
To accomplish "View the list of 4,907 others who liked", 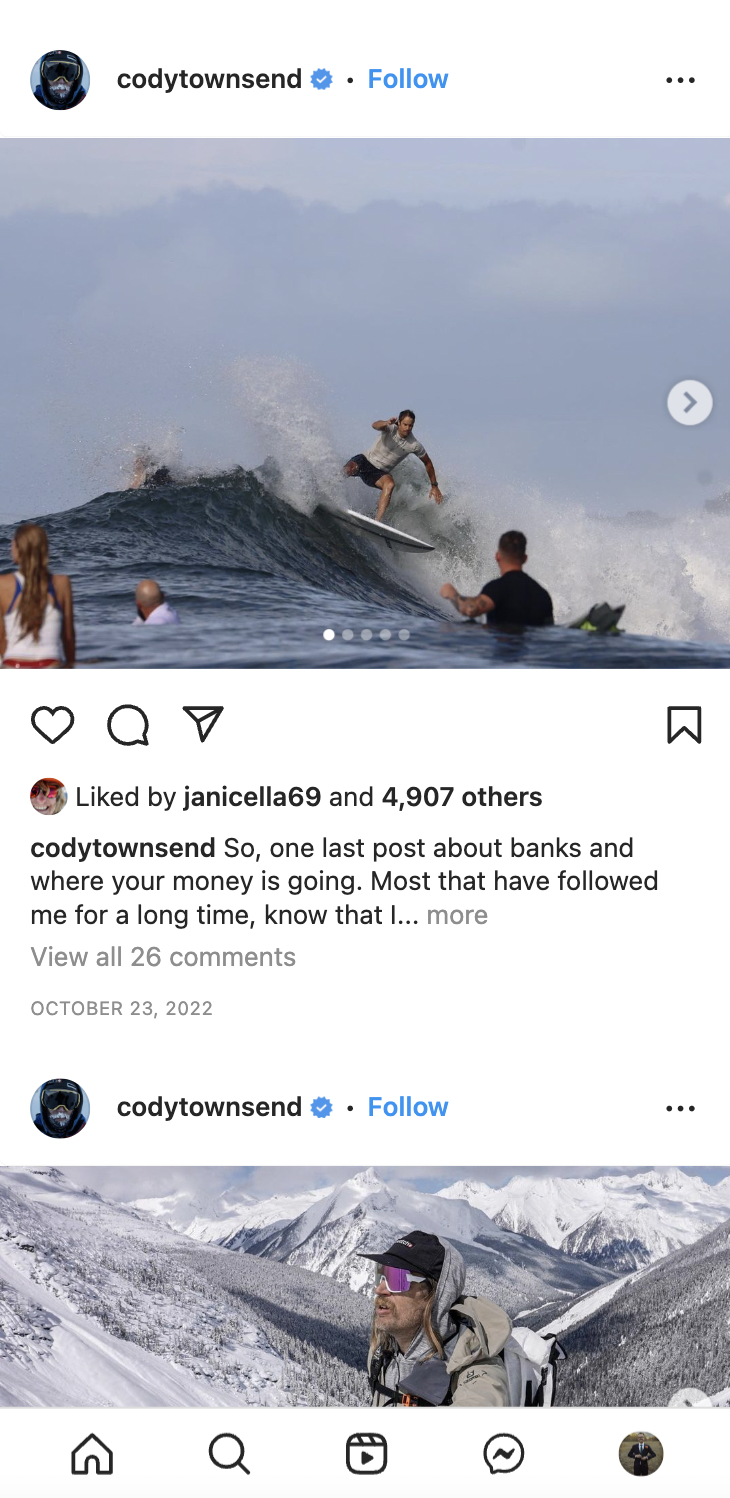I will 462,797.
